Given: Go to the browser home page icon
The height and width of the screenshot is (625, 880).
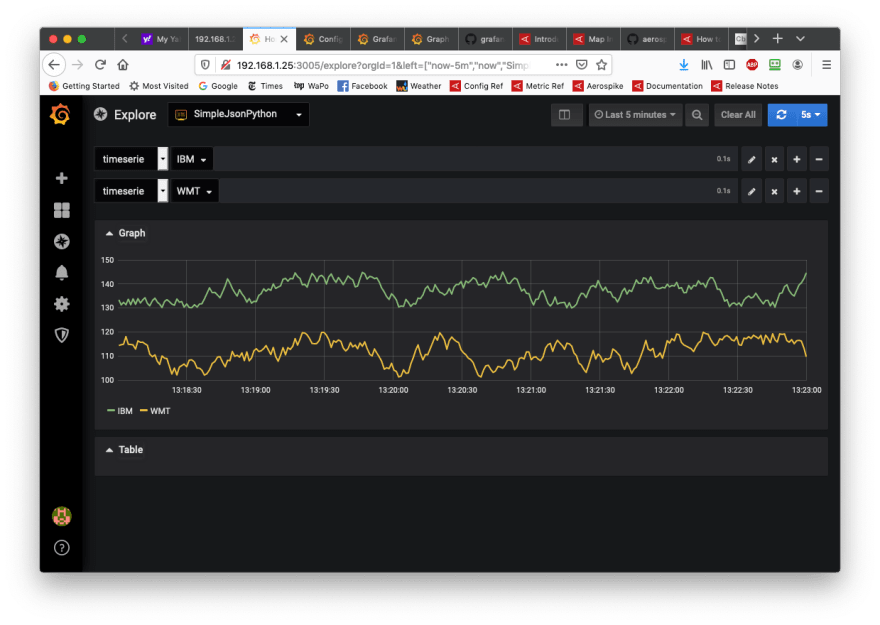Looking at the screenshot, I should [123, 65].
